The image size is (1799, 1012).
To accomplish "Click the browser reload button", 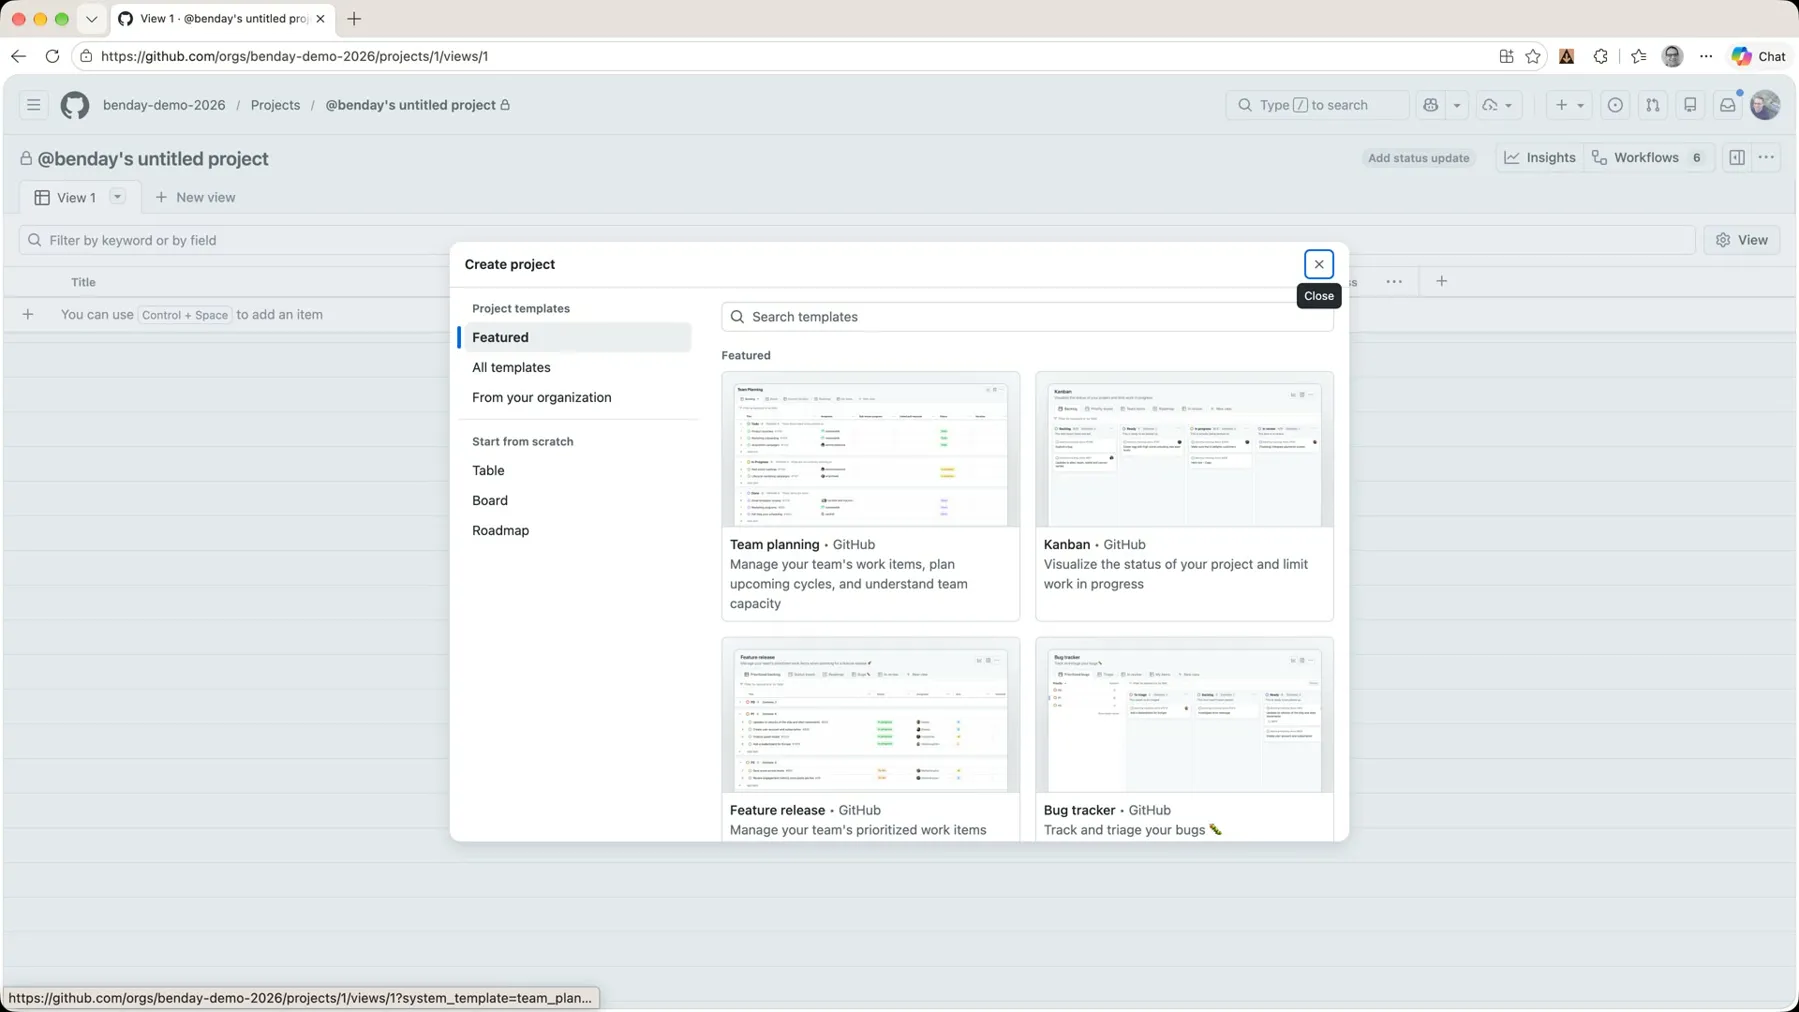I will click(x=52, y=57).
